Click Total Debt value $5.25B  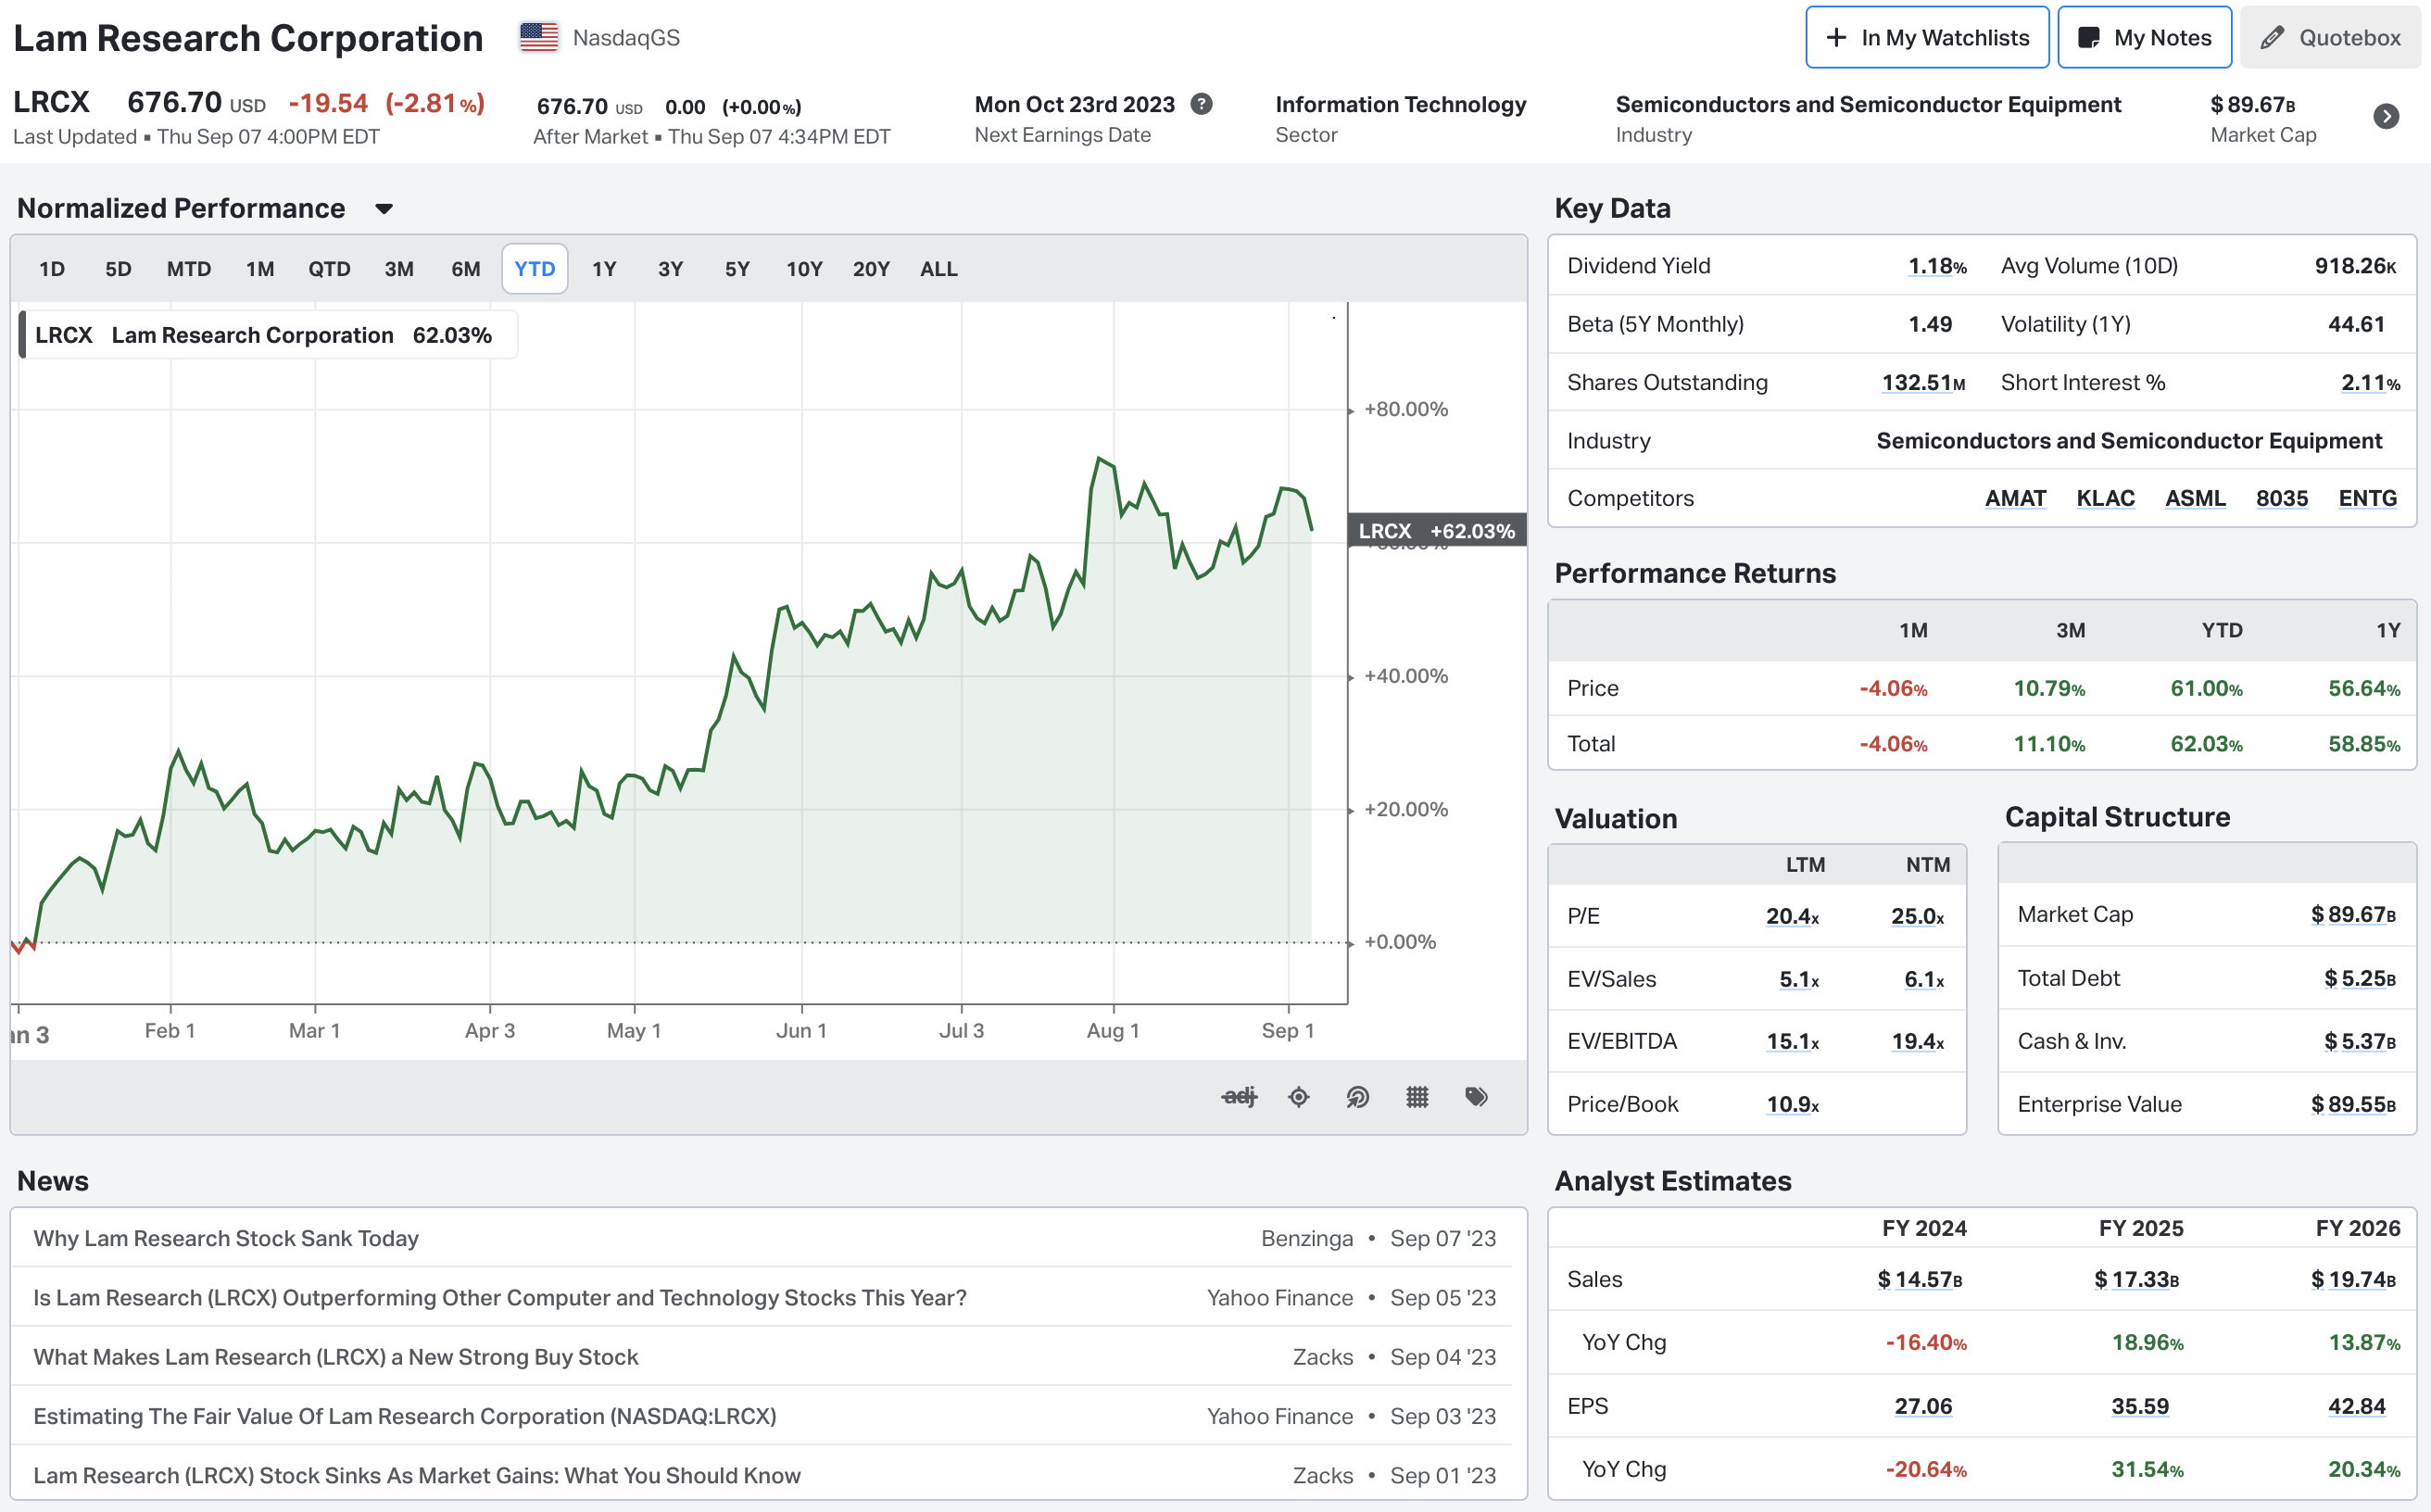click(2359, 978)
